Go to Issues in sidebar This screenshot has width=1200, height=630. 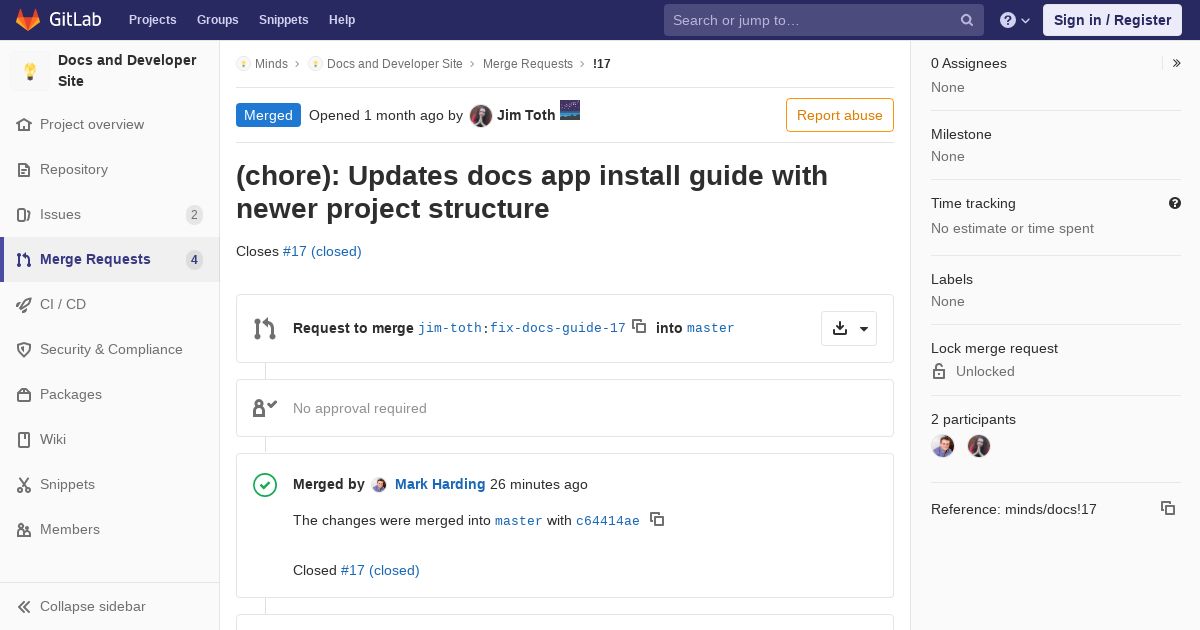(x=110, y=214)
